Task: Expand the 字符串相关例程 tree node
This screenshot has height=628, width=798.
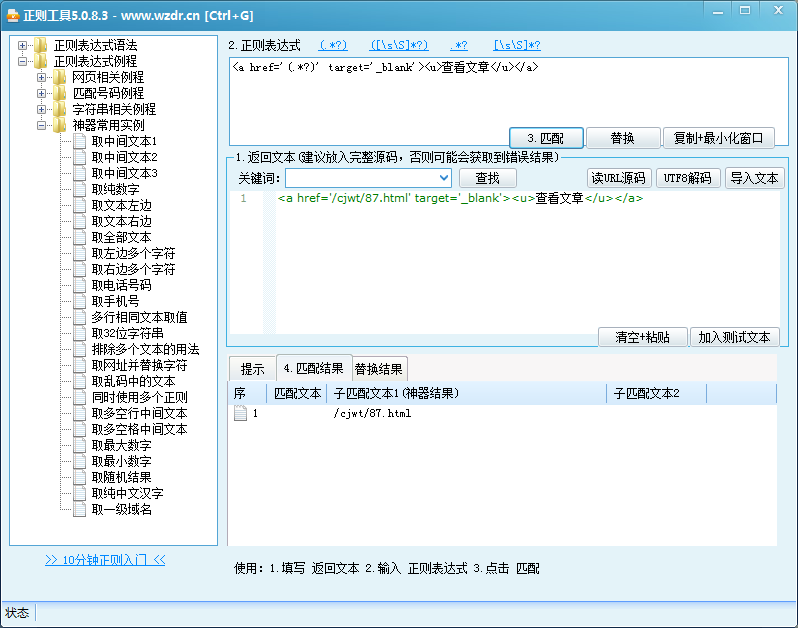Action: click(42, 109)
